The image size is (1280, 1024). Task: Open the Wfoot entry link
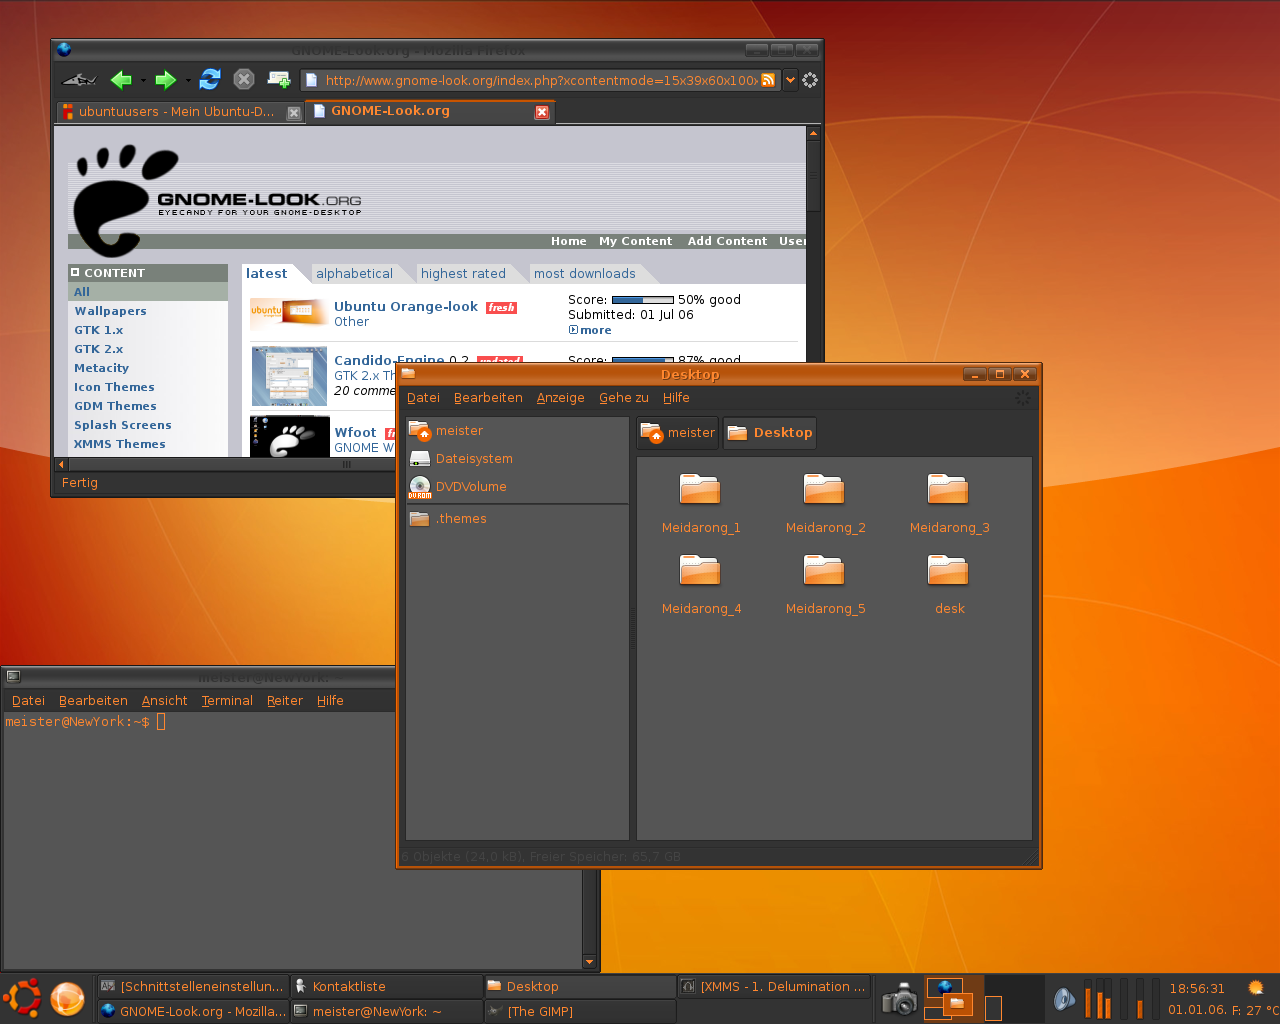pyautogui.click(x=355, y=432)
